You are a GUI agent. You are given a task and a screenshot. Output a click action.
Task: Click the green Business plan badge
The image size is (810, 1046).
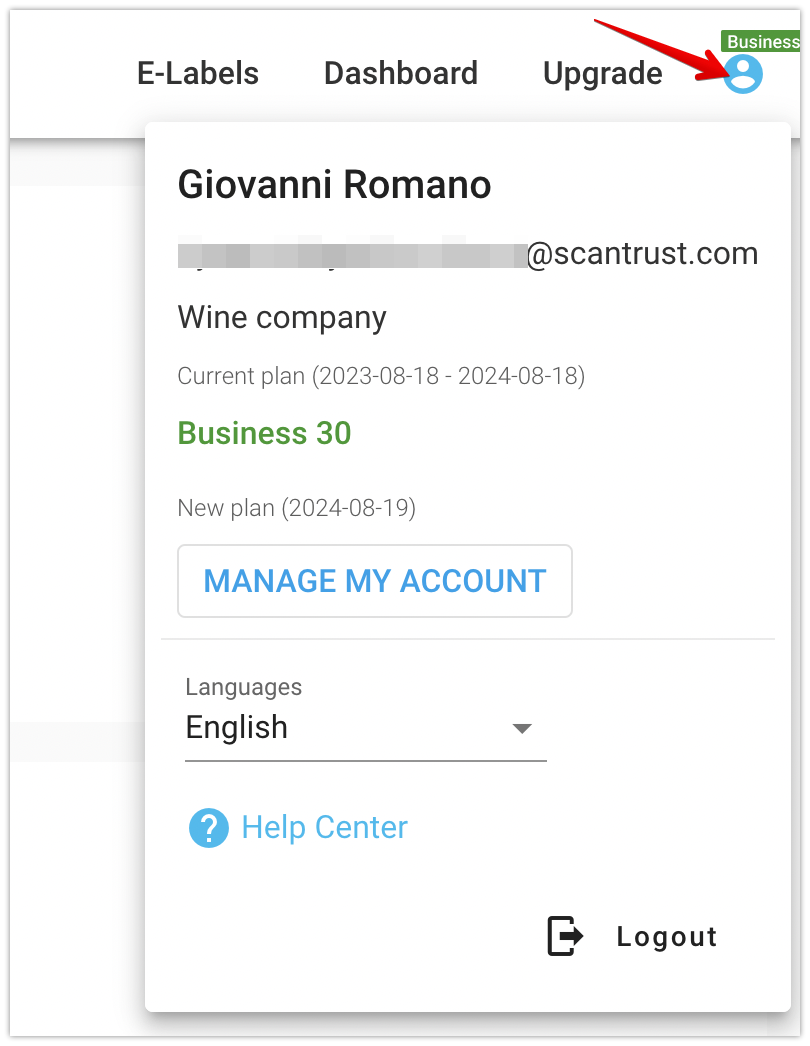click(x=761, y=41)
